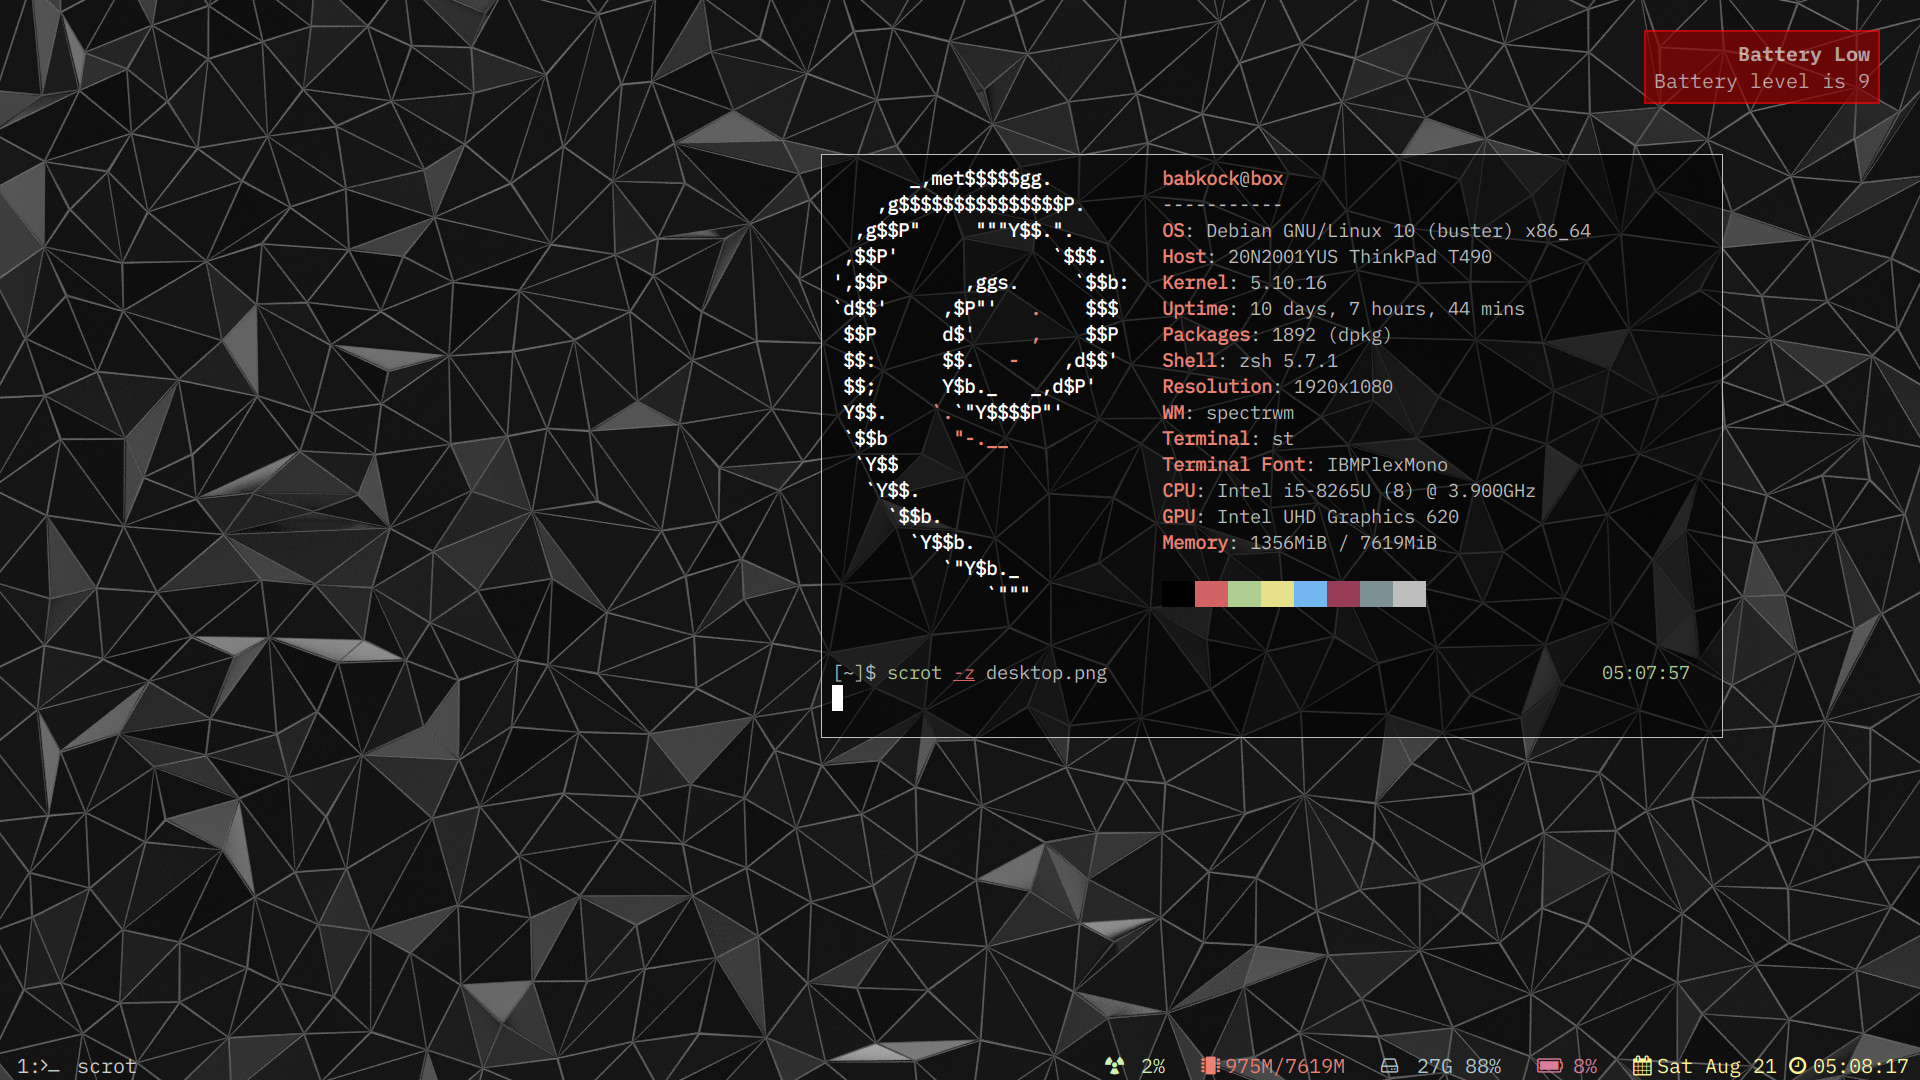The width and height of the screenshot is (1920, 1080).
Task: Click the magenta color swatch in palette
Action: 1343,594
